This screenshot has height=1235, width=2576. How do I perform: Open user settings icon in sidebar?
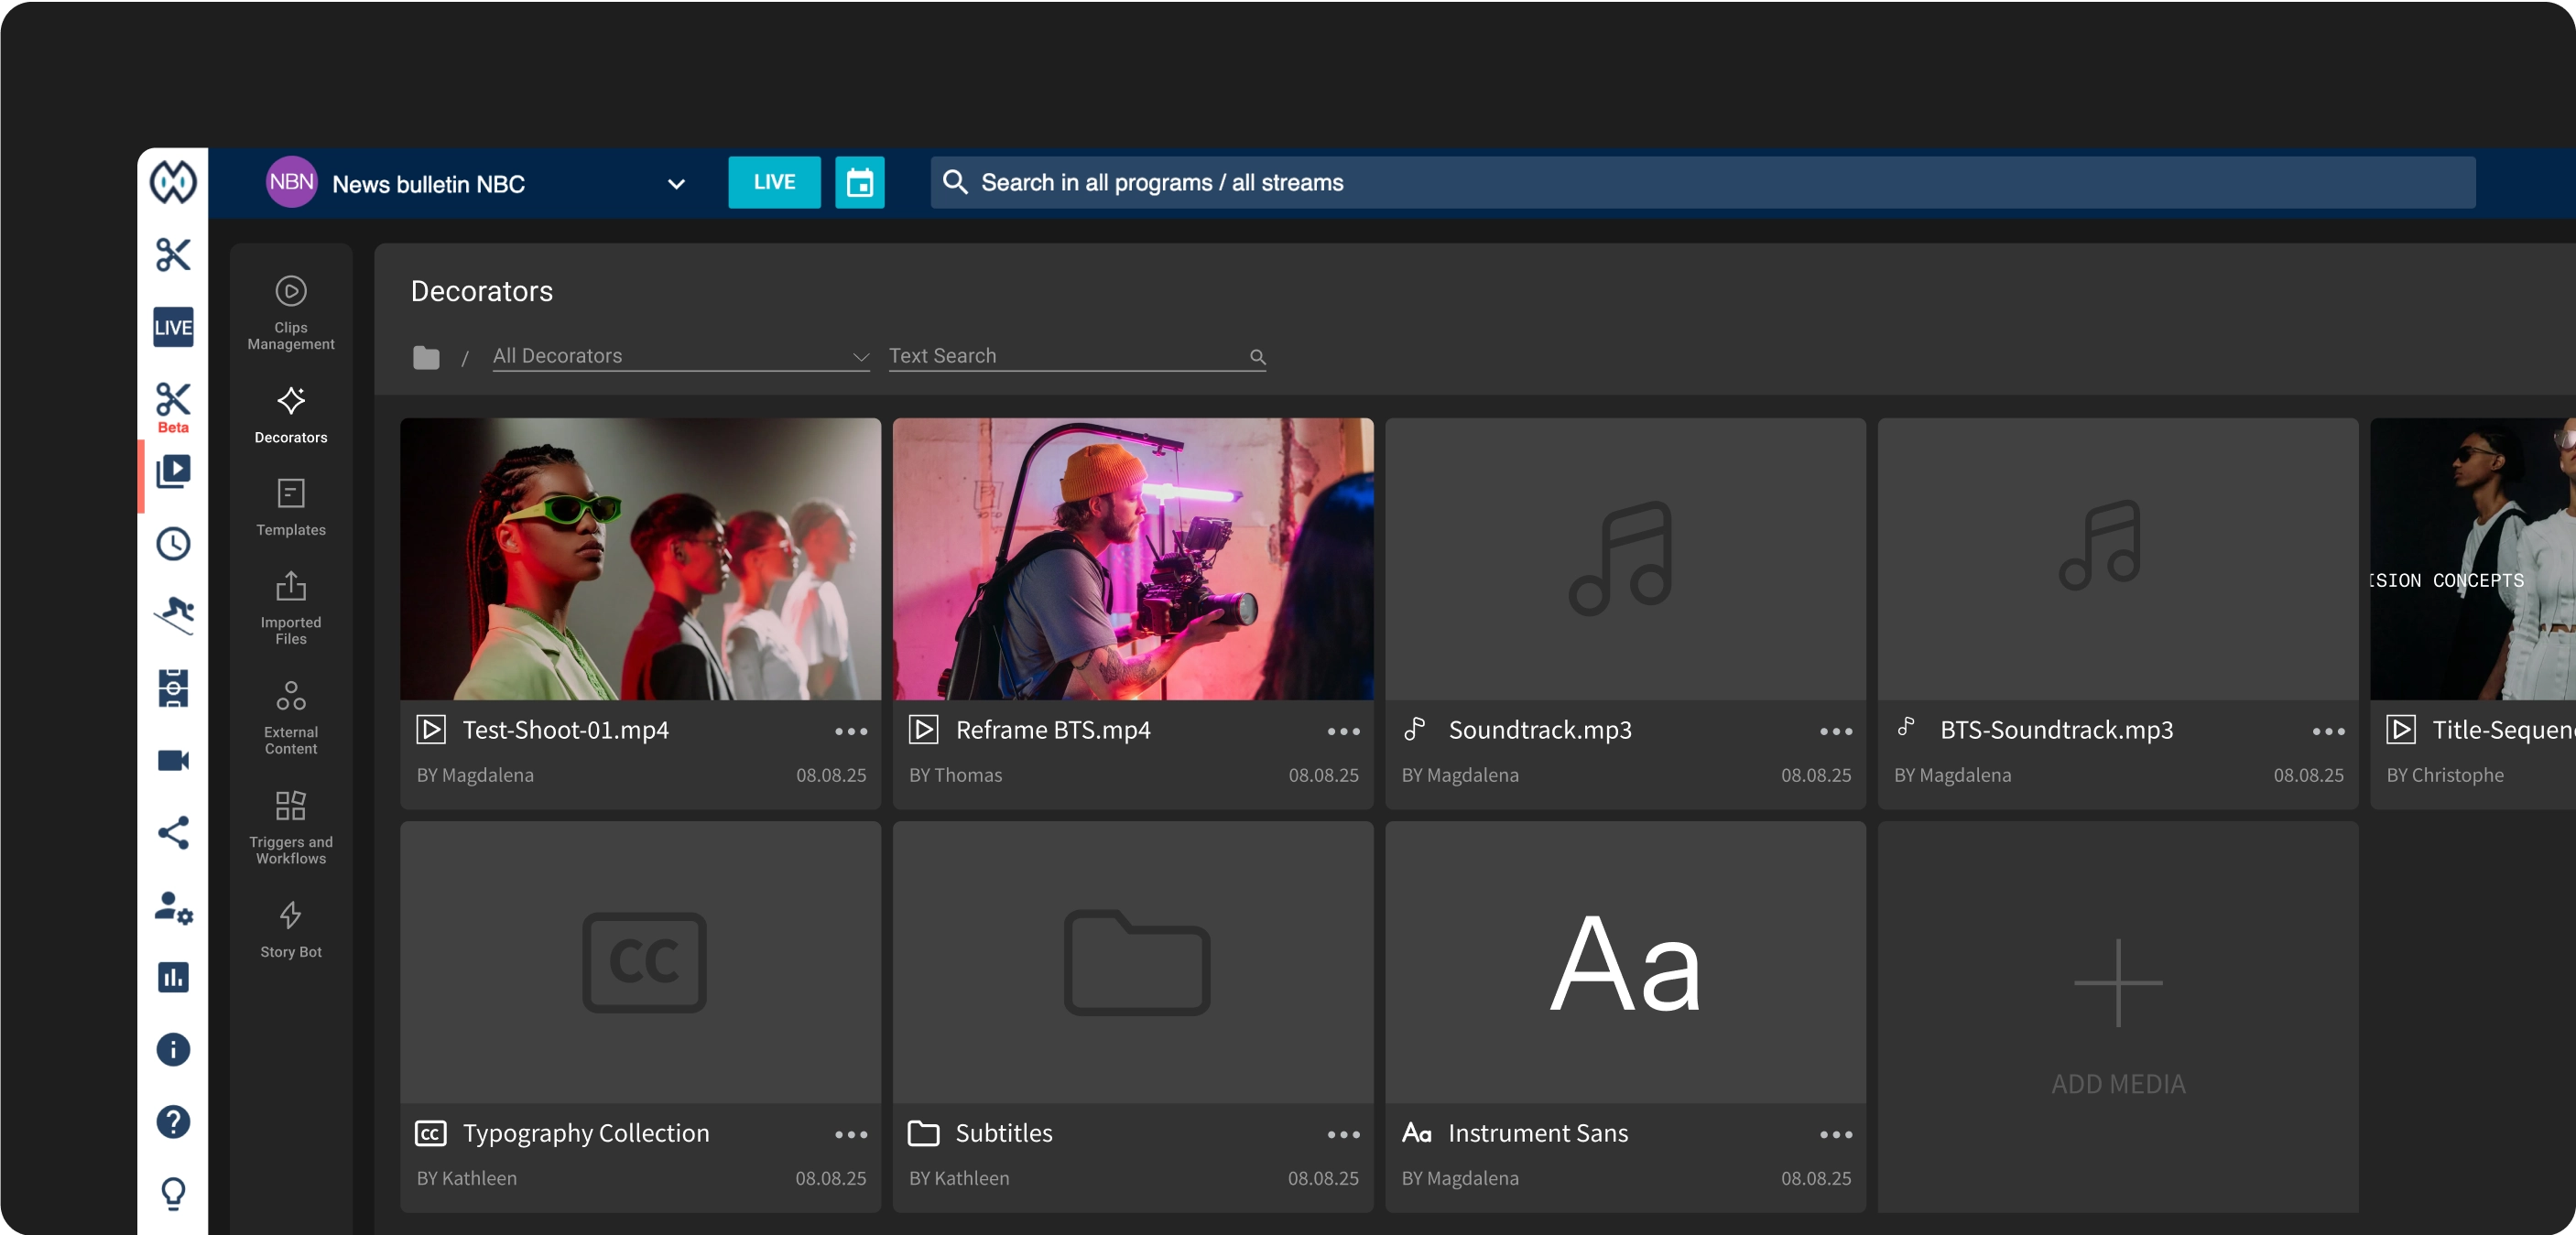pyautogui.click(x=173, y=906)
